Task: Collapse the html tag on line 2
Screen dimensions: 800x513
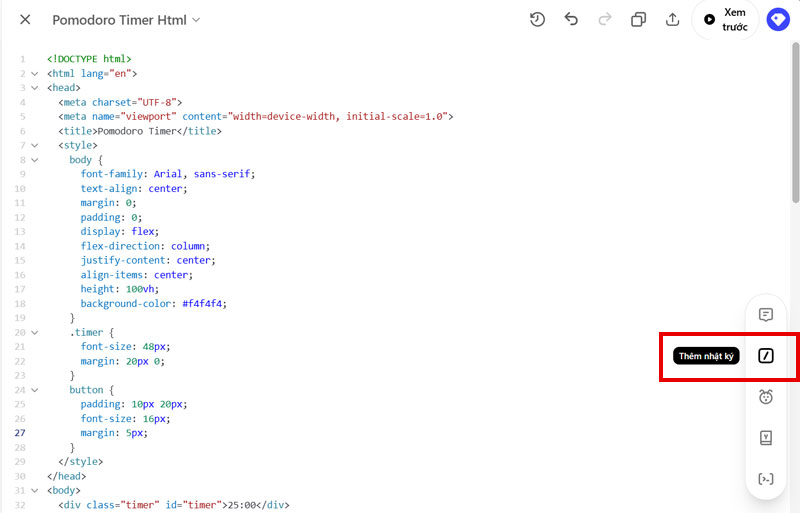Action: [34, 73]
